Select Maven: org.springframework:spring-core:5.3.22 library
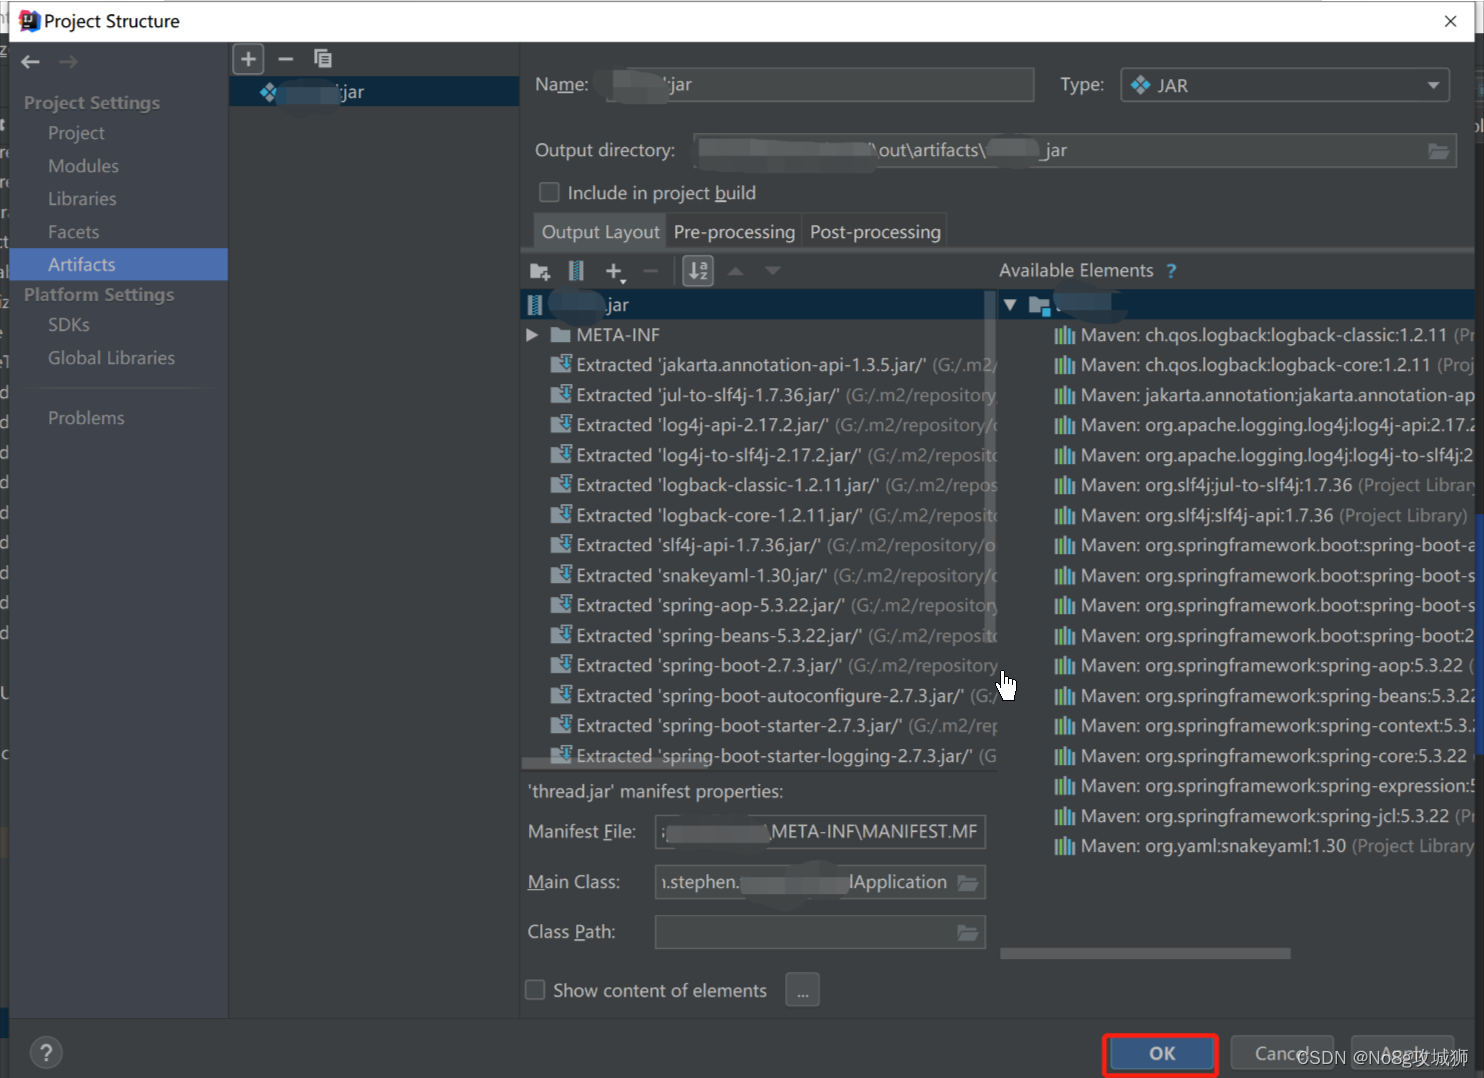 tap(1238, 756)
